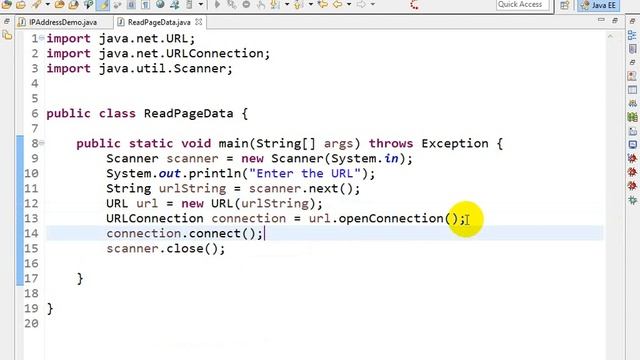Open the forward history dropdown arrow
The height and width of the screenshot is (360, 640).
click(373, 5)
